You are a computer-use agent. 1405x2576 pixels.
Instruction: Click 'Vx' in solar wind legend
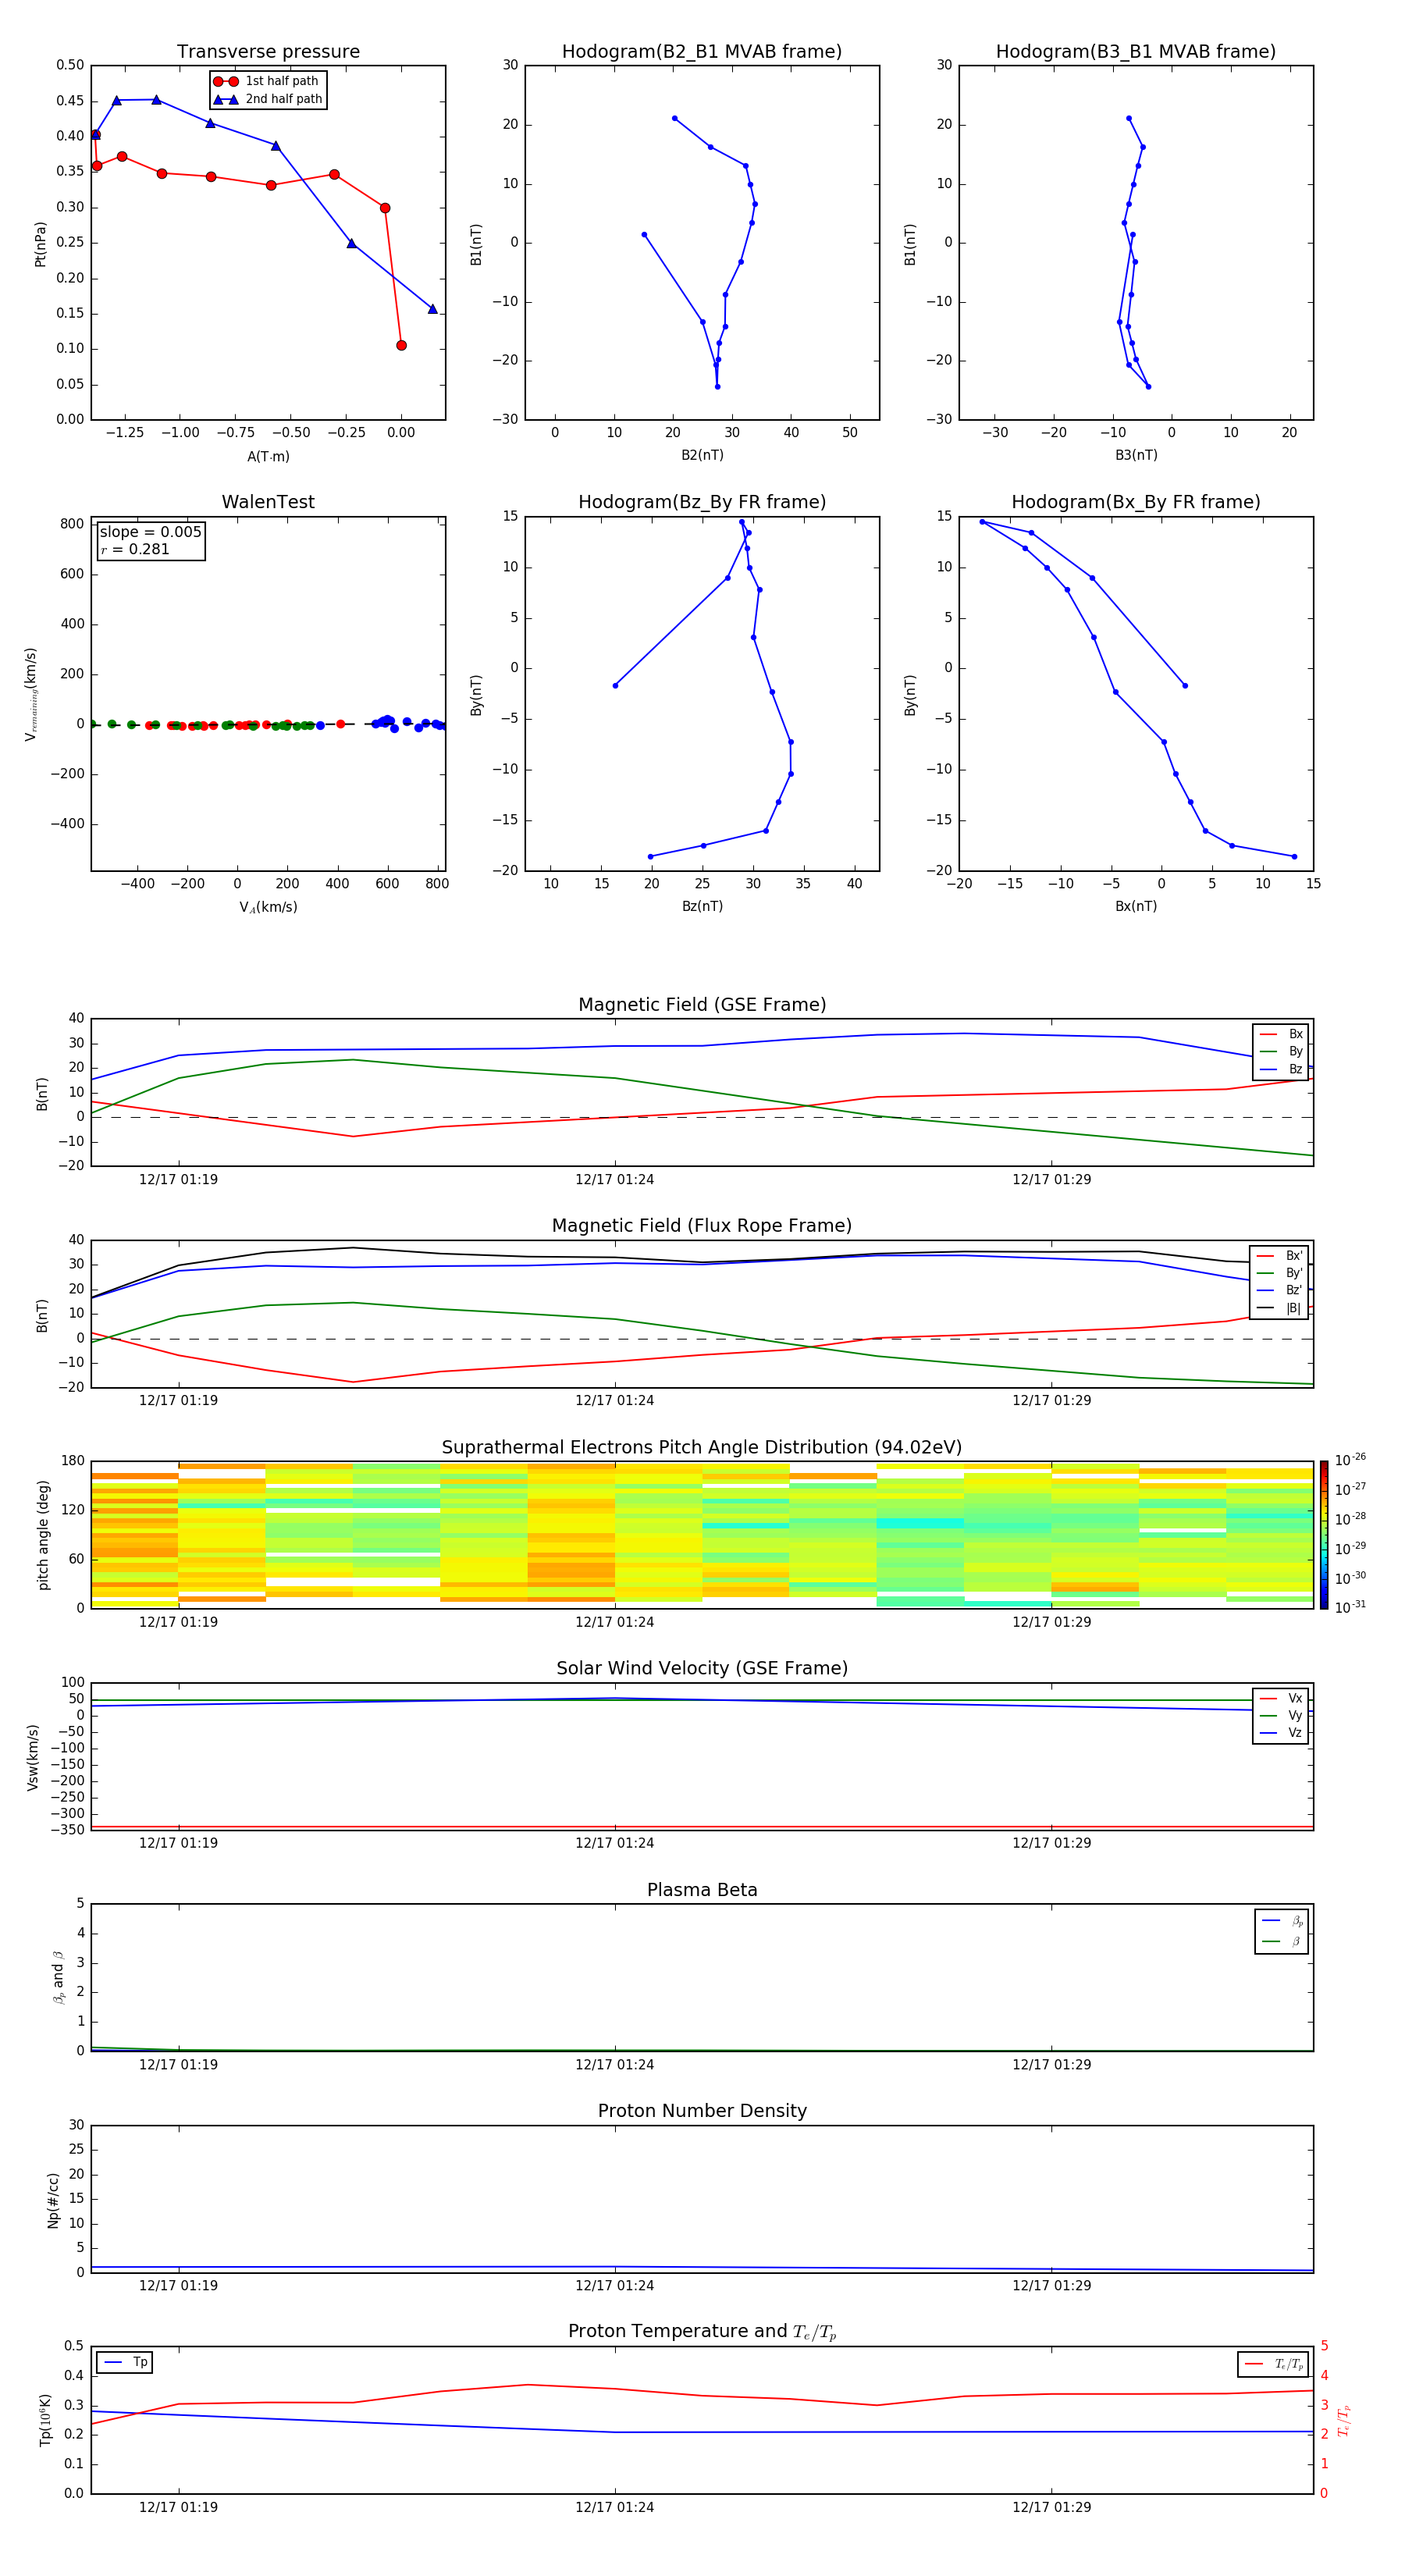[x=1295, y=1699]
